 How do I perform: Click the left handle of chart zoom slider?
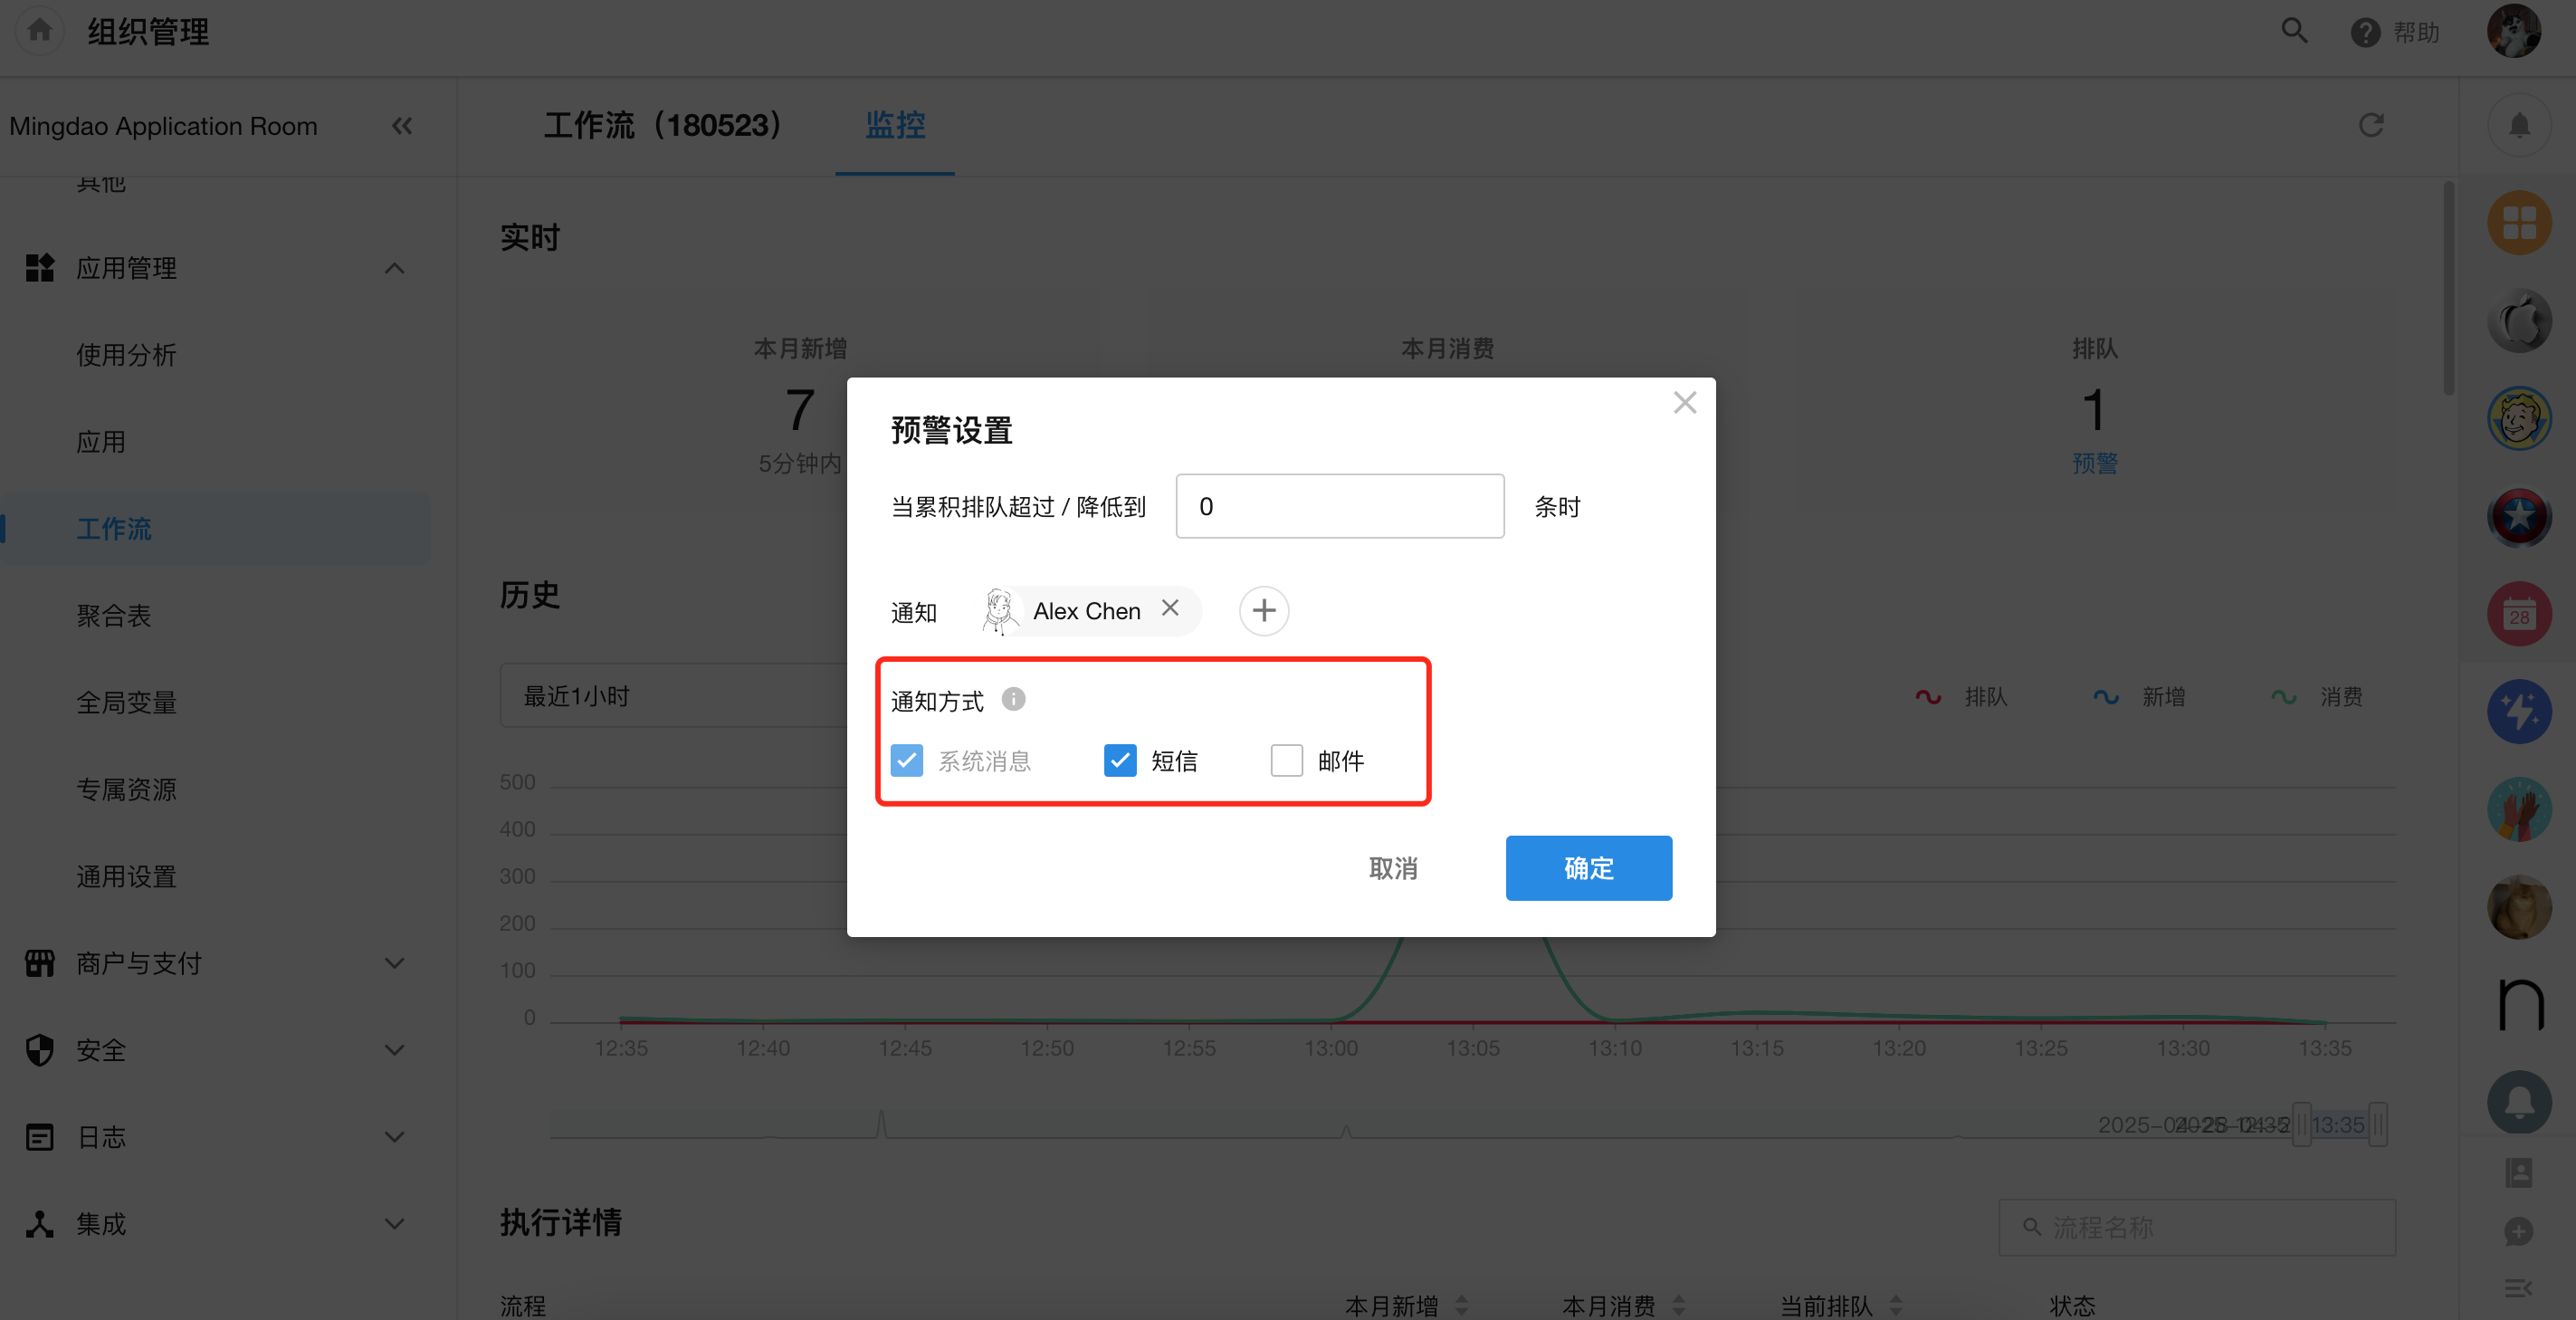pos(2301,1125)
